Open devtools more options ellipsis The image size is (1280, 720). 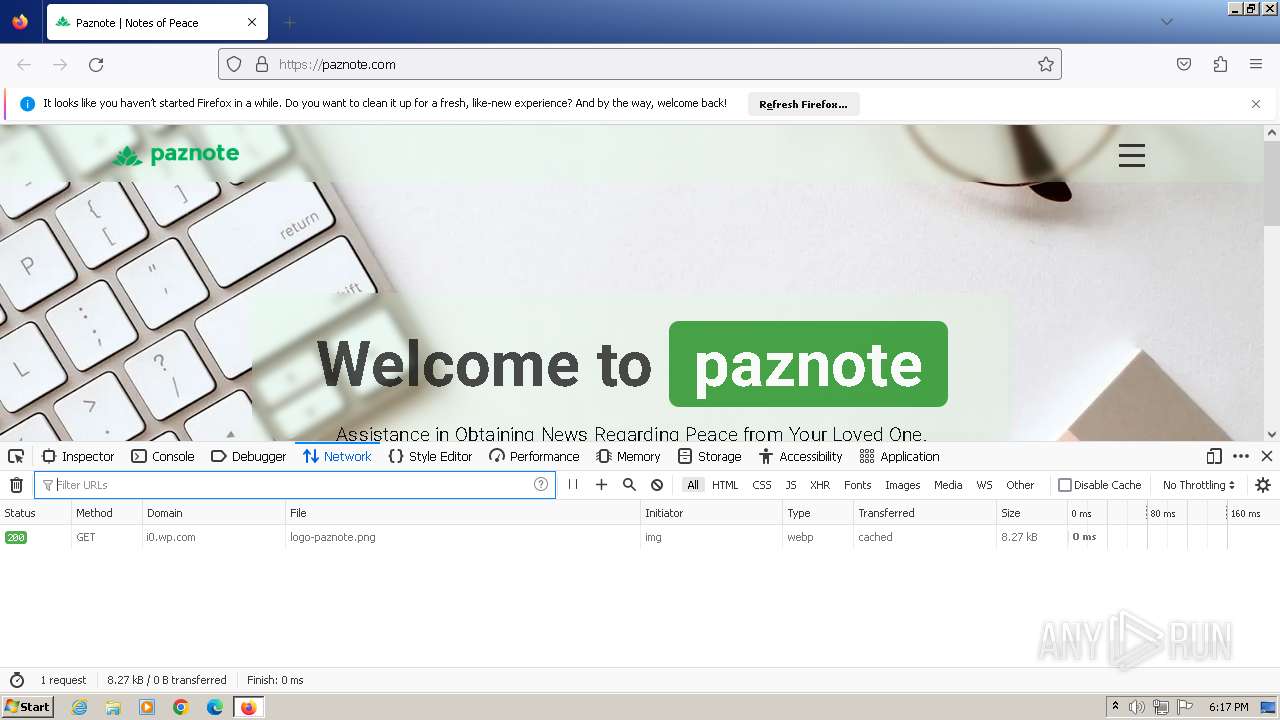tap(1241, 456)
